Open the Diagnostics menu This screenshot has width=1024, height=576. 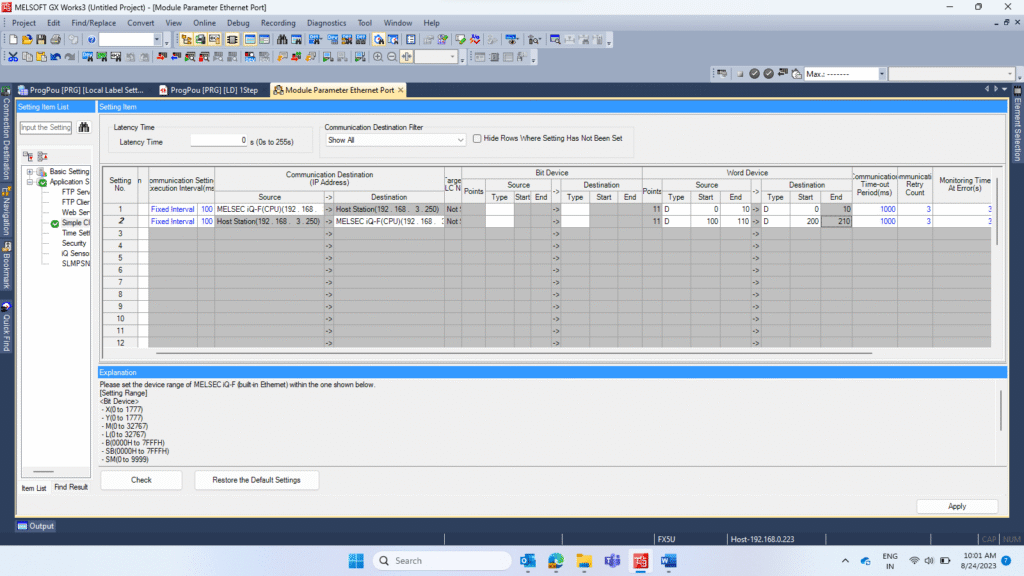pos(327,23)
